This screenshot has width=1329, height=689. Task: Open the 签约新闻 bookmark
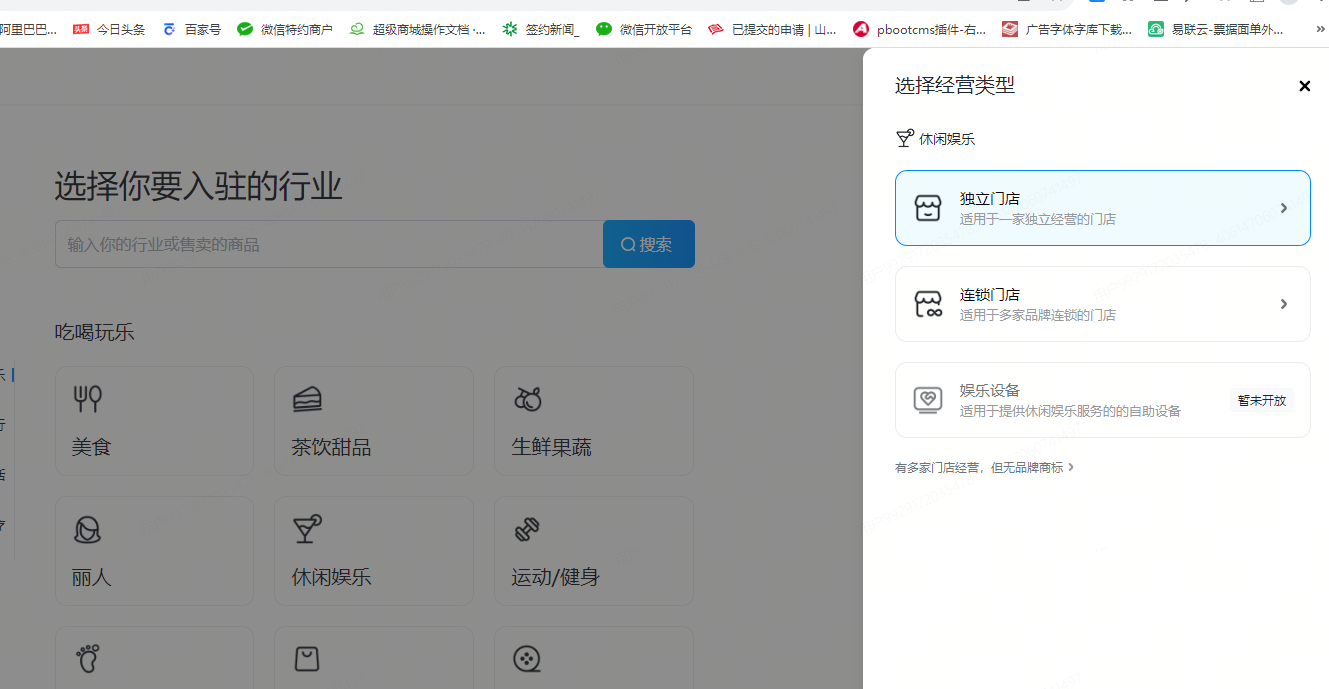click(541, 29)
